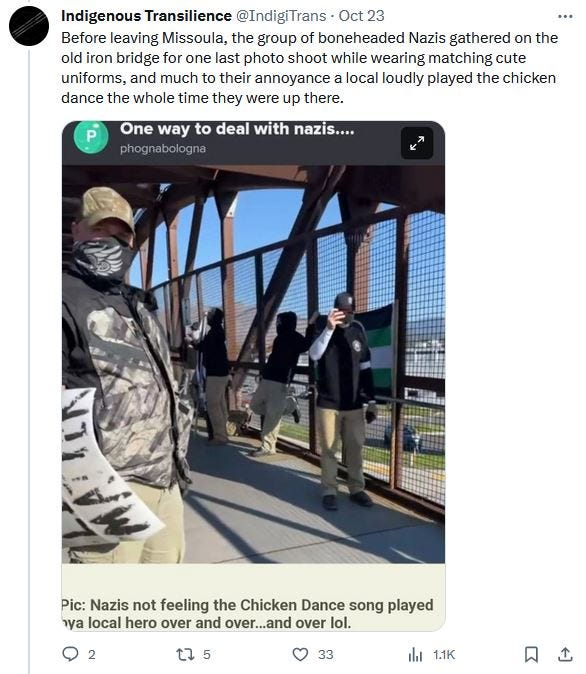This screenshot has height=674, width=586.
Task: Click the green phognabologna avatar icon
Action: click(91, 137)
